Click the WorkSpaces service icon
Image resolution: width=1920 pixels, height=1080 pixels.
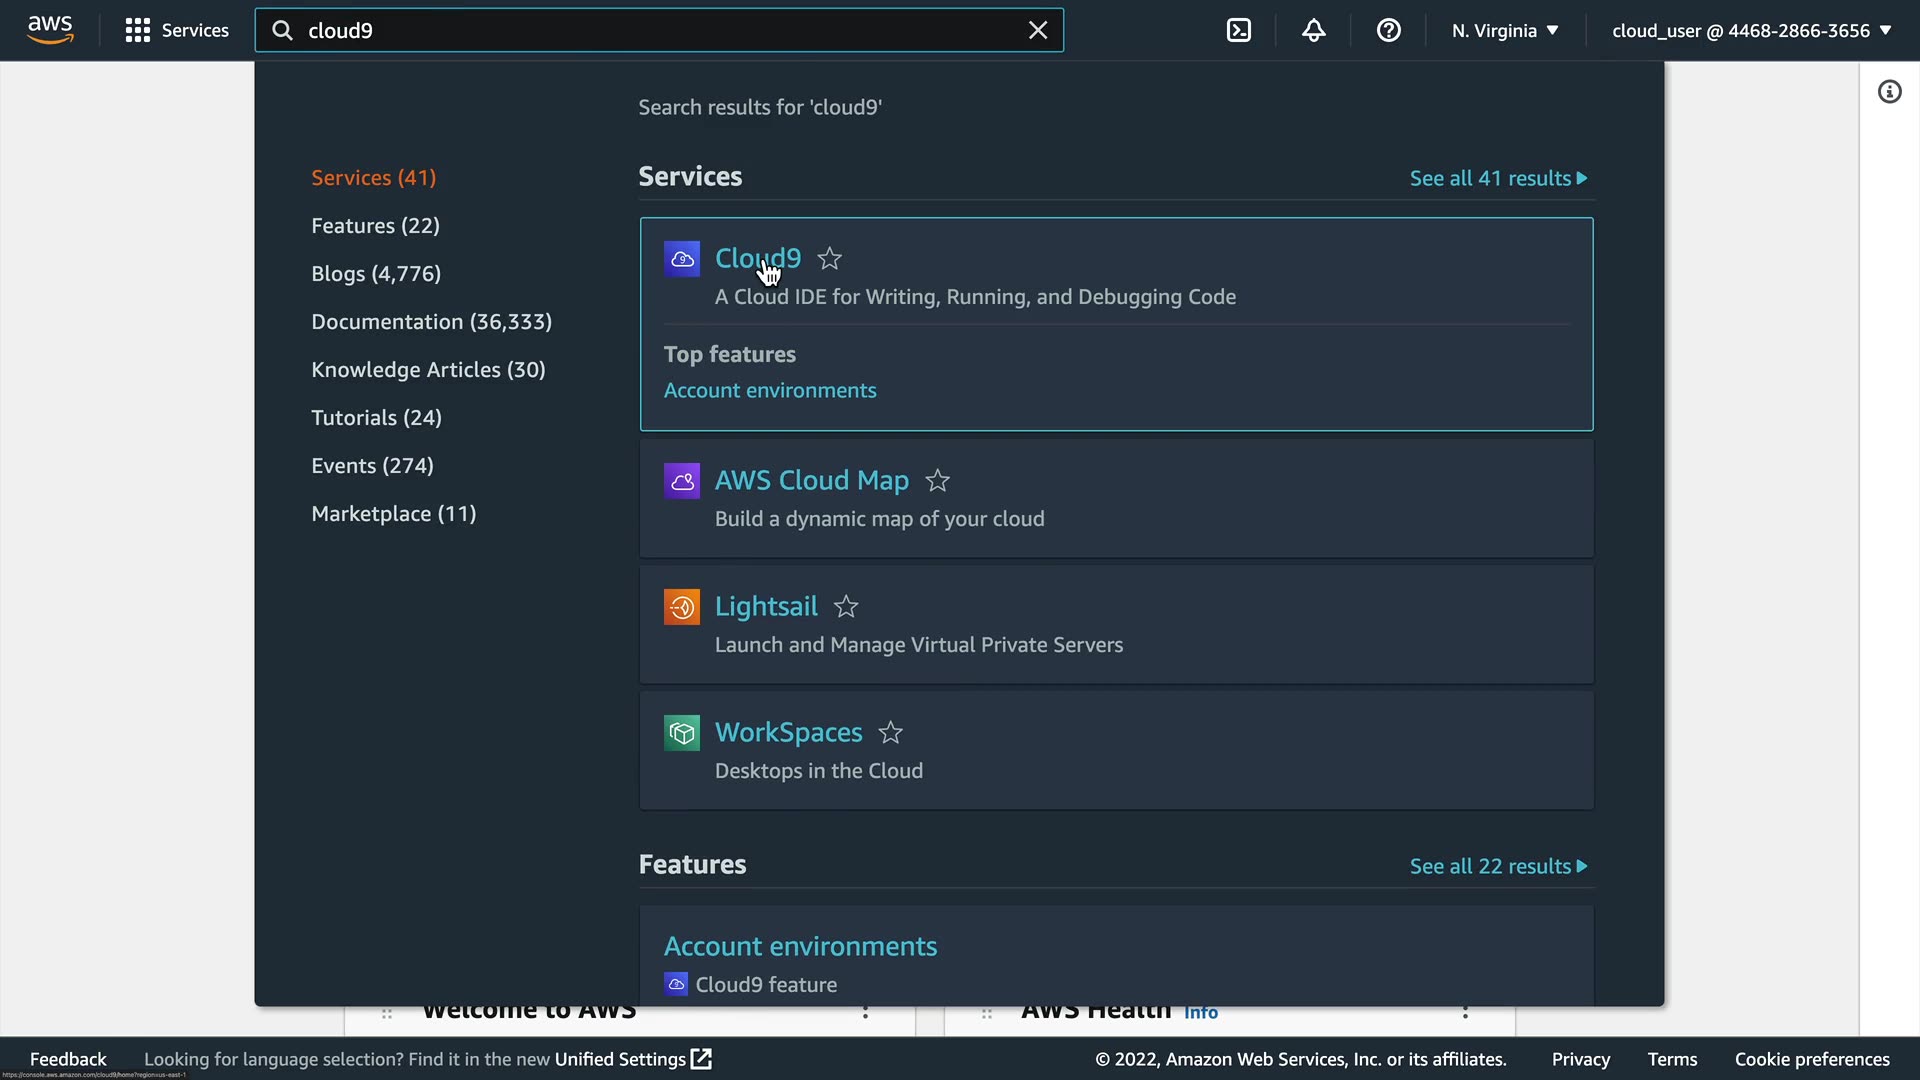(x=682, y=733)
